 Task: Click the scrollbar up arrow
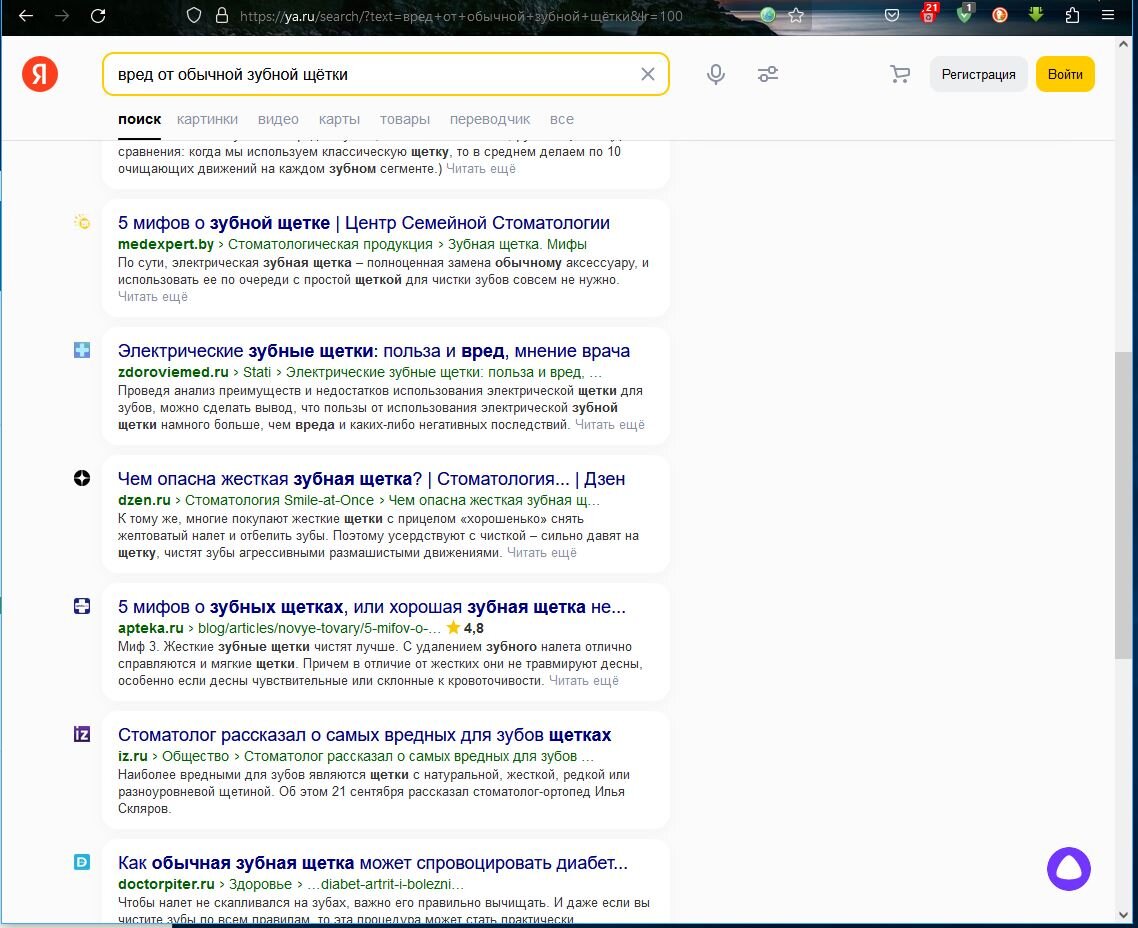coord(1123,44)
